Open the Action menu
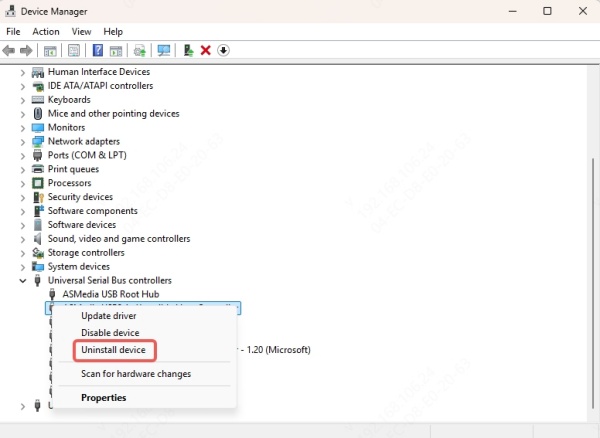The width and height of the screenshot is (600, 438). click(x=46, y=32)
